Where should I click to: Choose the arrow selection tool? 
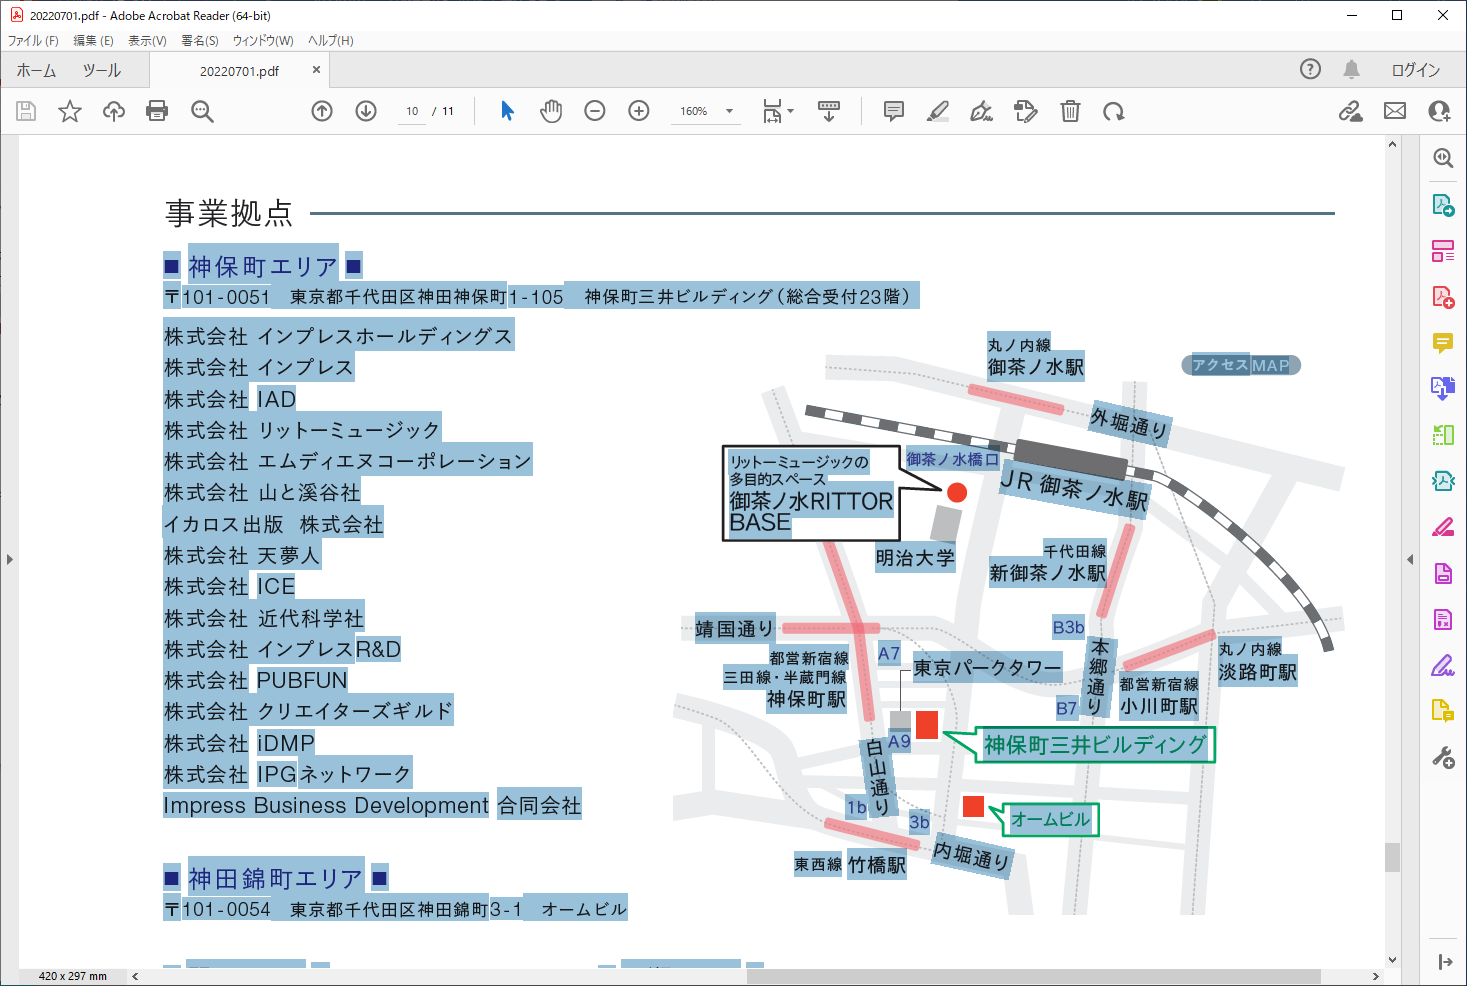(507, 111)
